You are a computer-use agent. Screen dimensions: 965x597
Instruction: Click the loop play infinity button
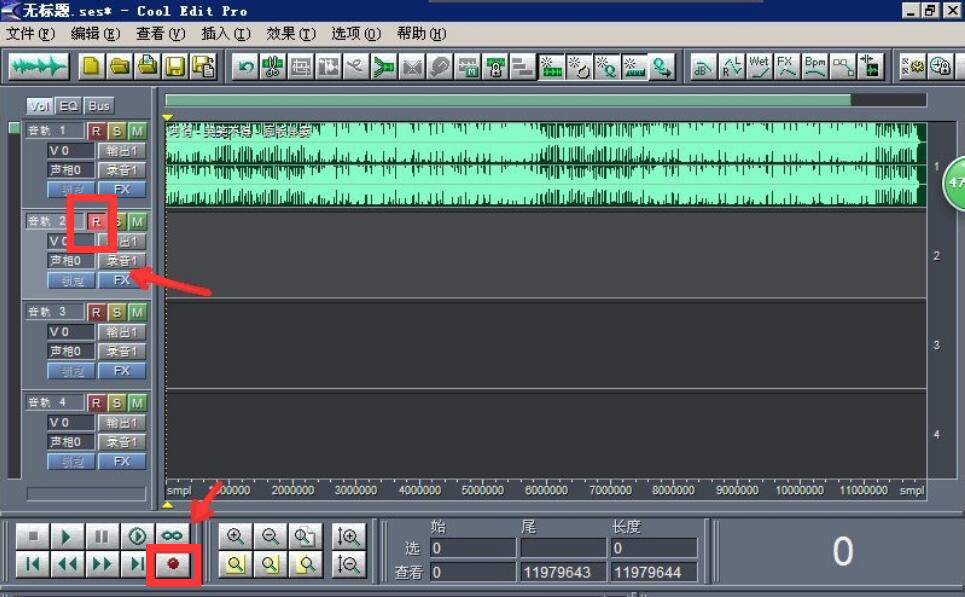173,537
